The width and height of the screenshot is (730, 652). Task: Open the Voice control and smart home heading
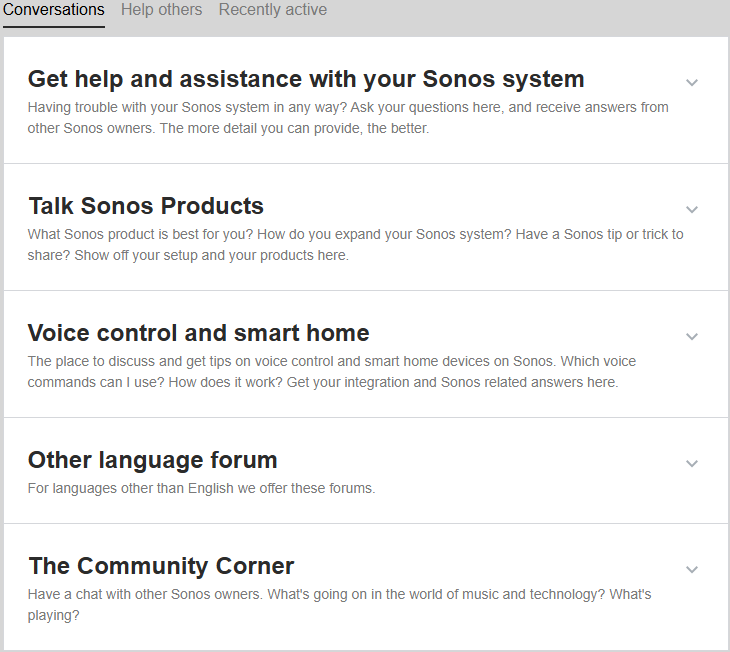[x=199, y=333]
